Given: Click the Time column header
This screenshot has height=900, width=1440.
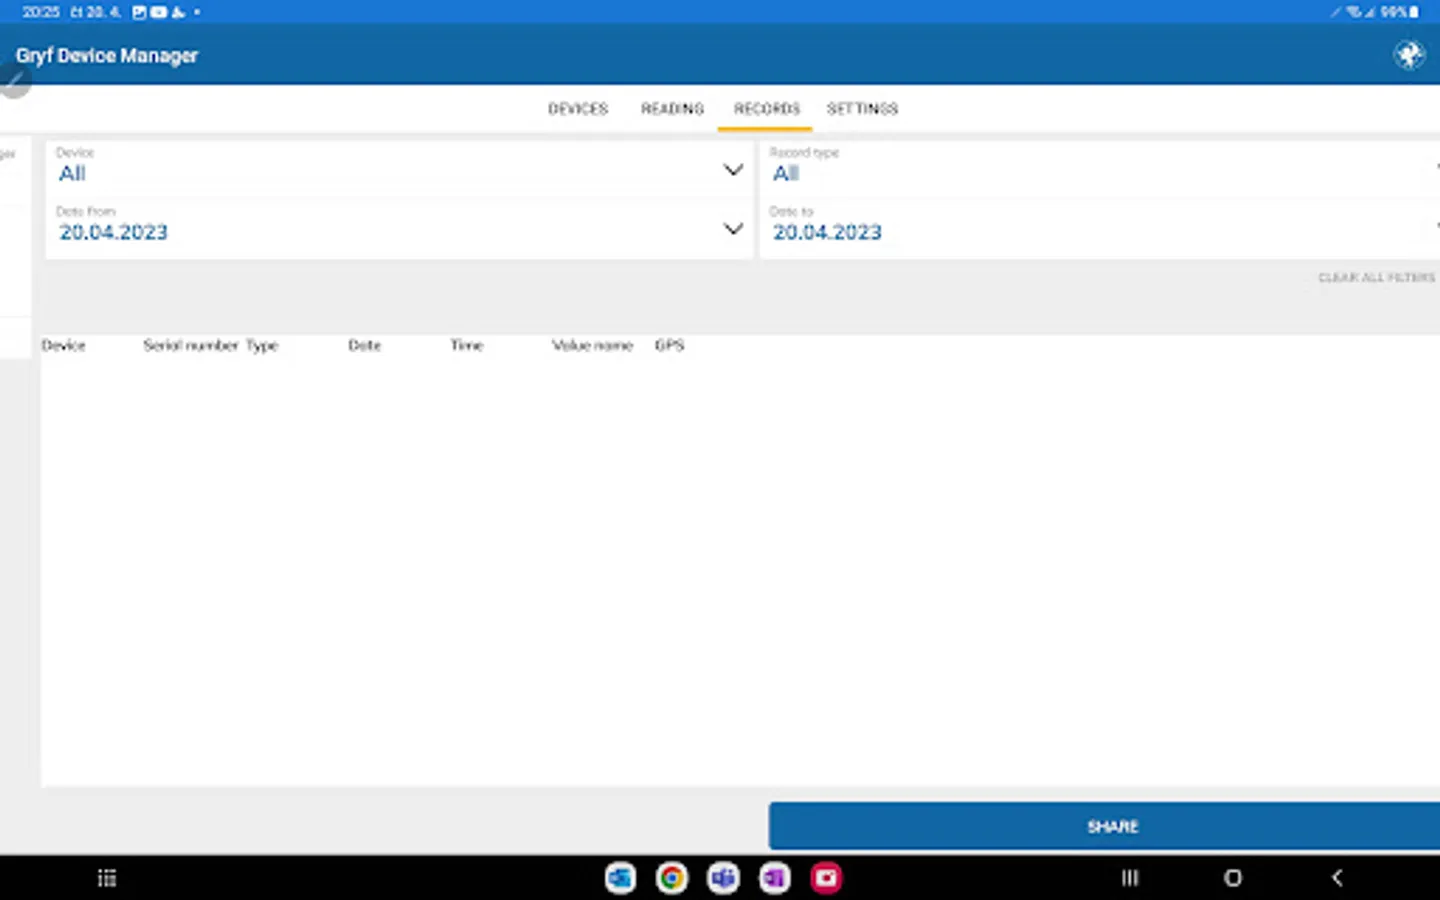Looking at the screenshot, I should click(466, 345).
